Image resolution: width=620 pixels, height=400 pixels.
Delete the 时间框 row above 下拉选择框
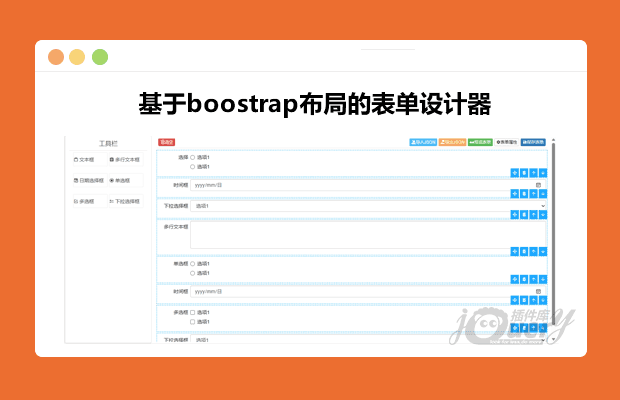[x=524, y=193]
